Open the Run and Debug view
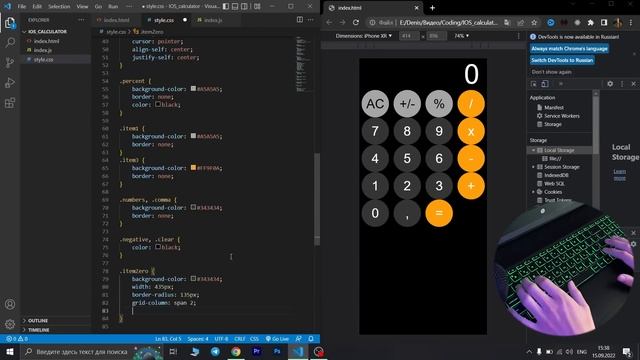 10,82
